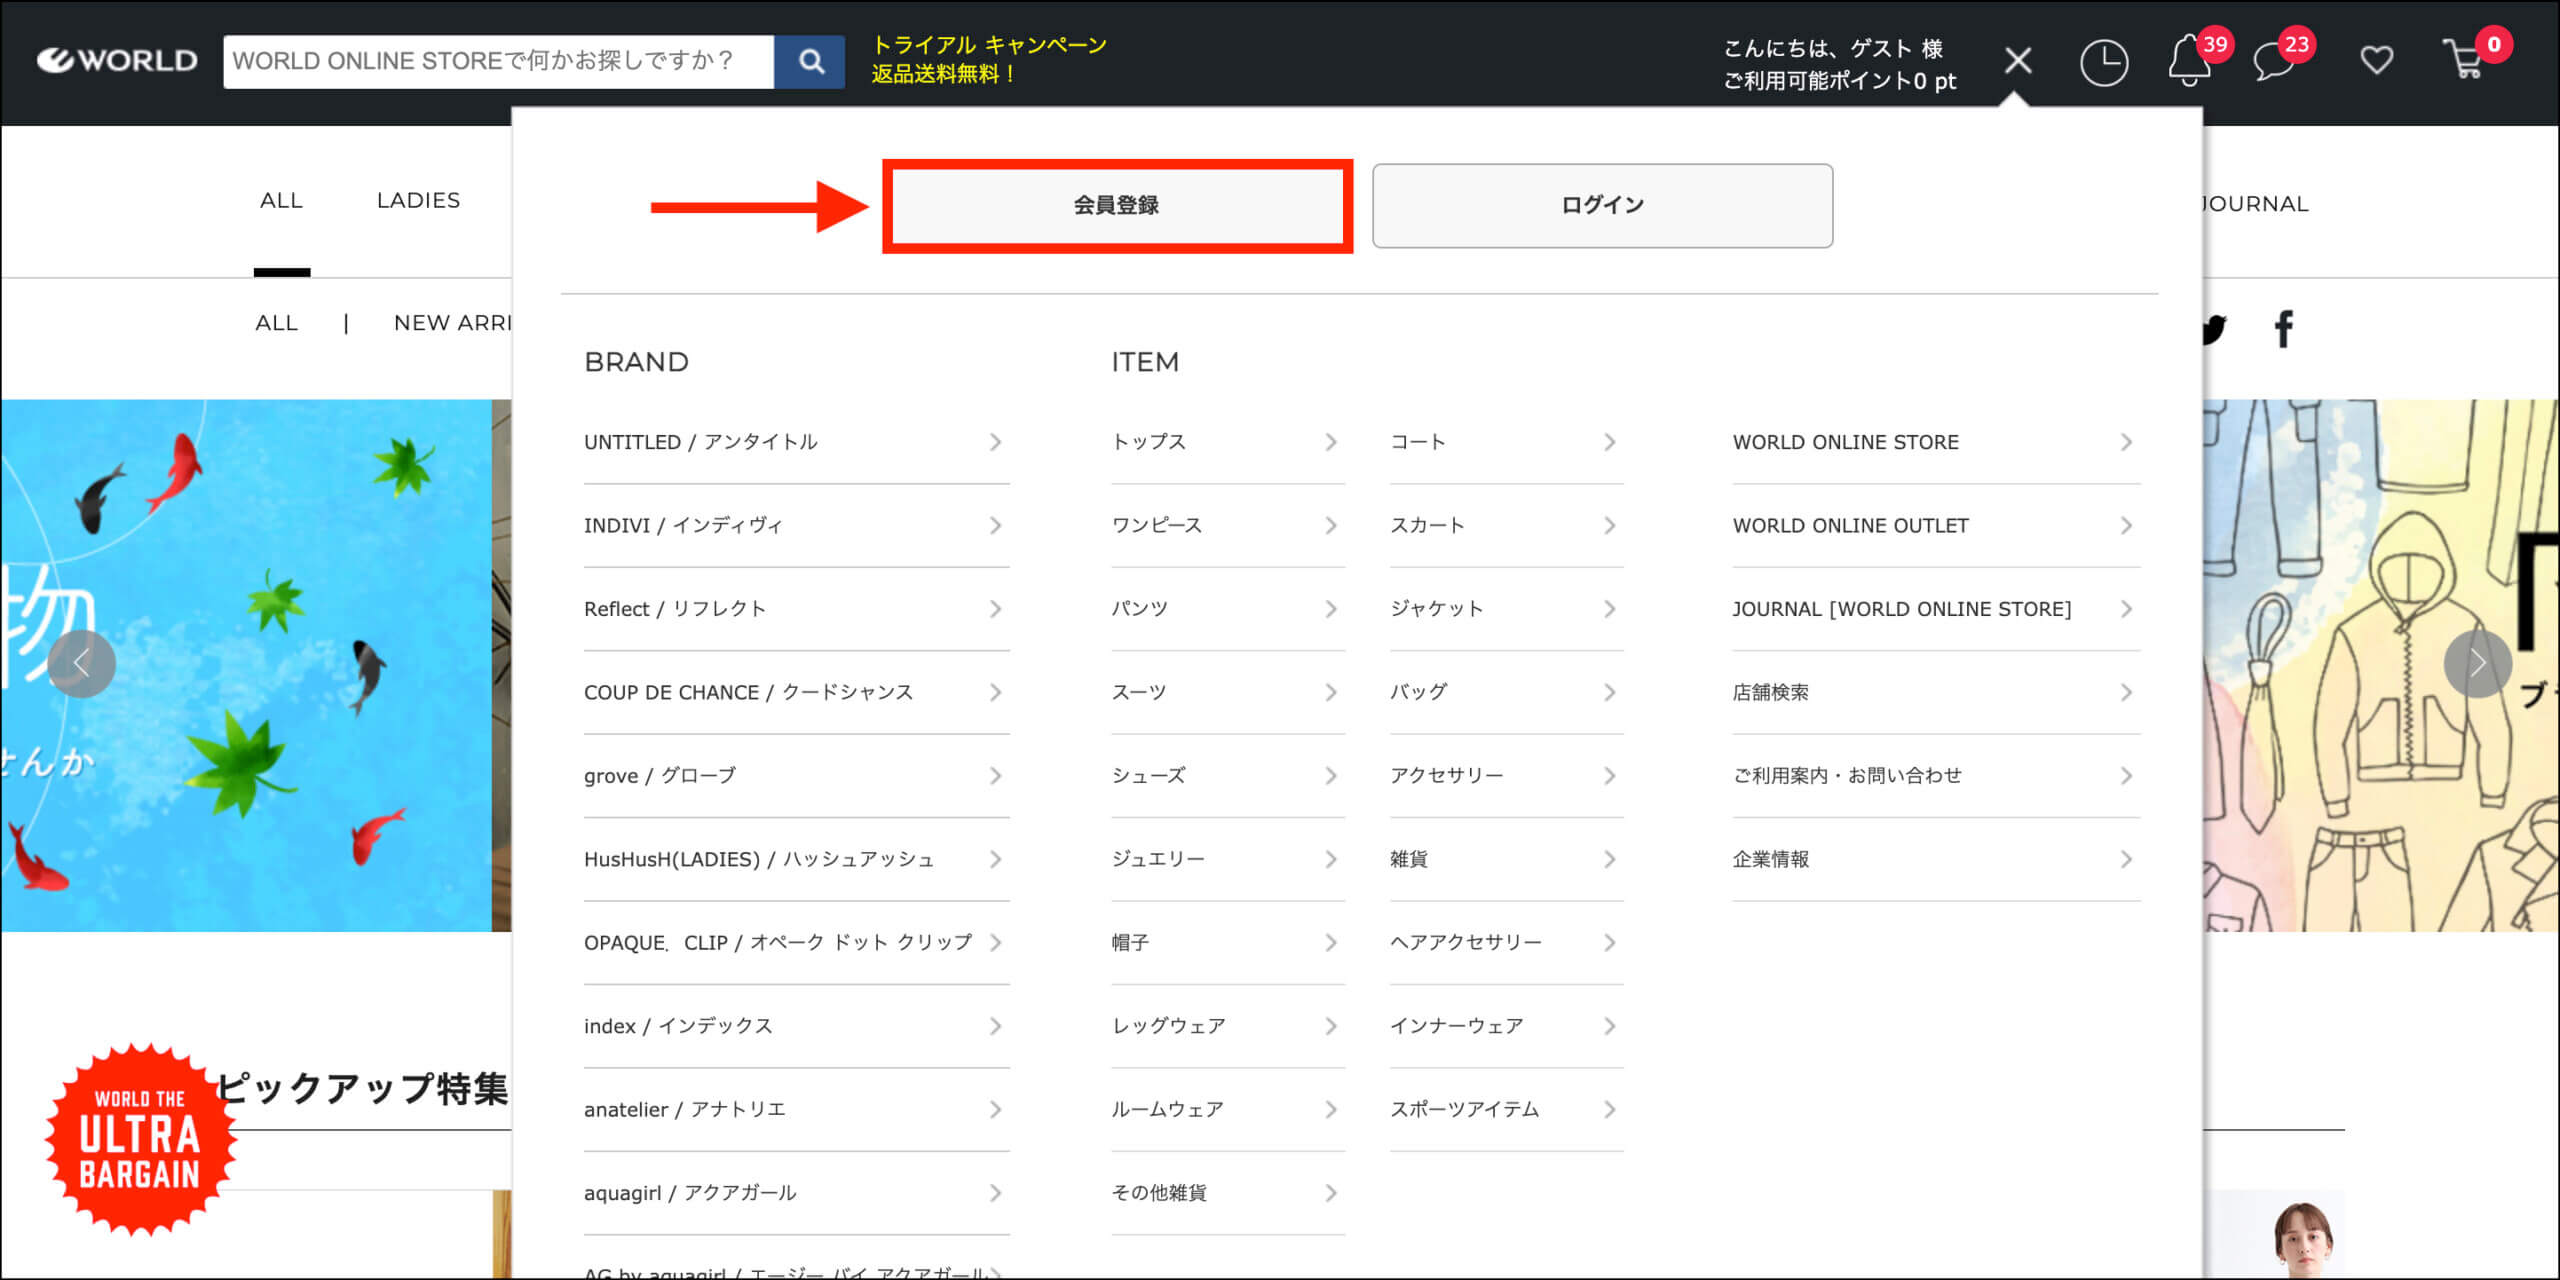Select ヘアアクセサリー item category
This screenshot has width=2560, height=1280.
point(1506,943)
